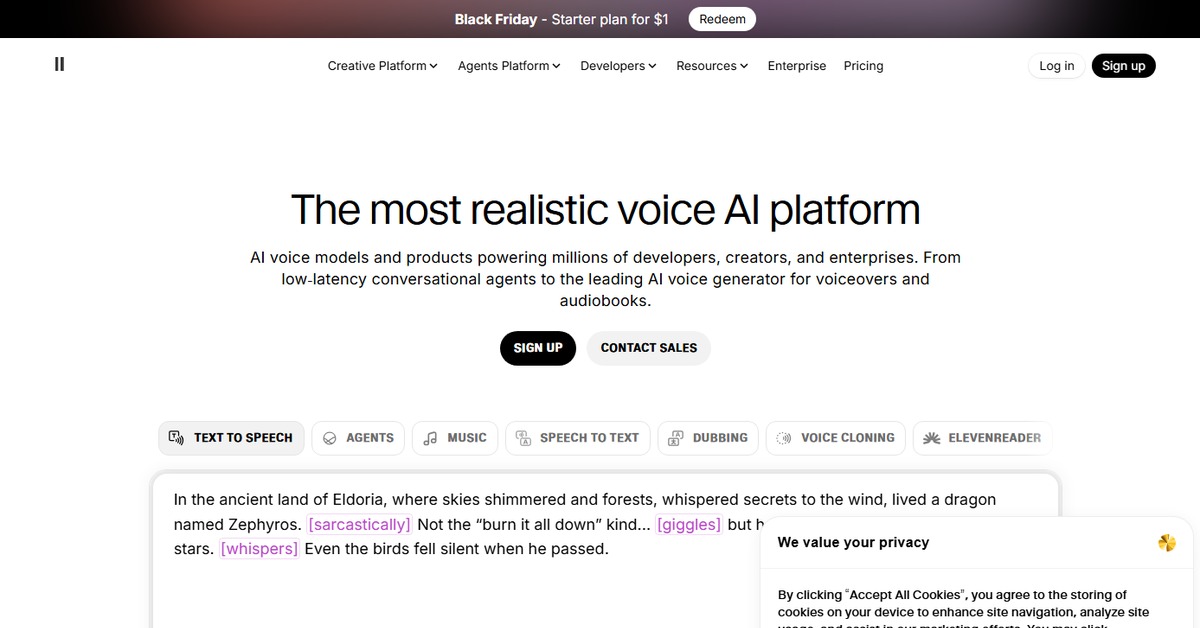The height and width of the screenshot is (628, 1200).
Task: Click the Dubbing tab icon
Action: [x=676, y=438]
